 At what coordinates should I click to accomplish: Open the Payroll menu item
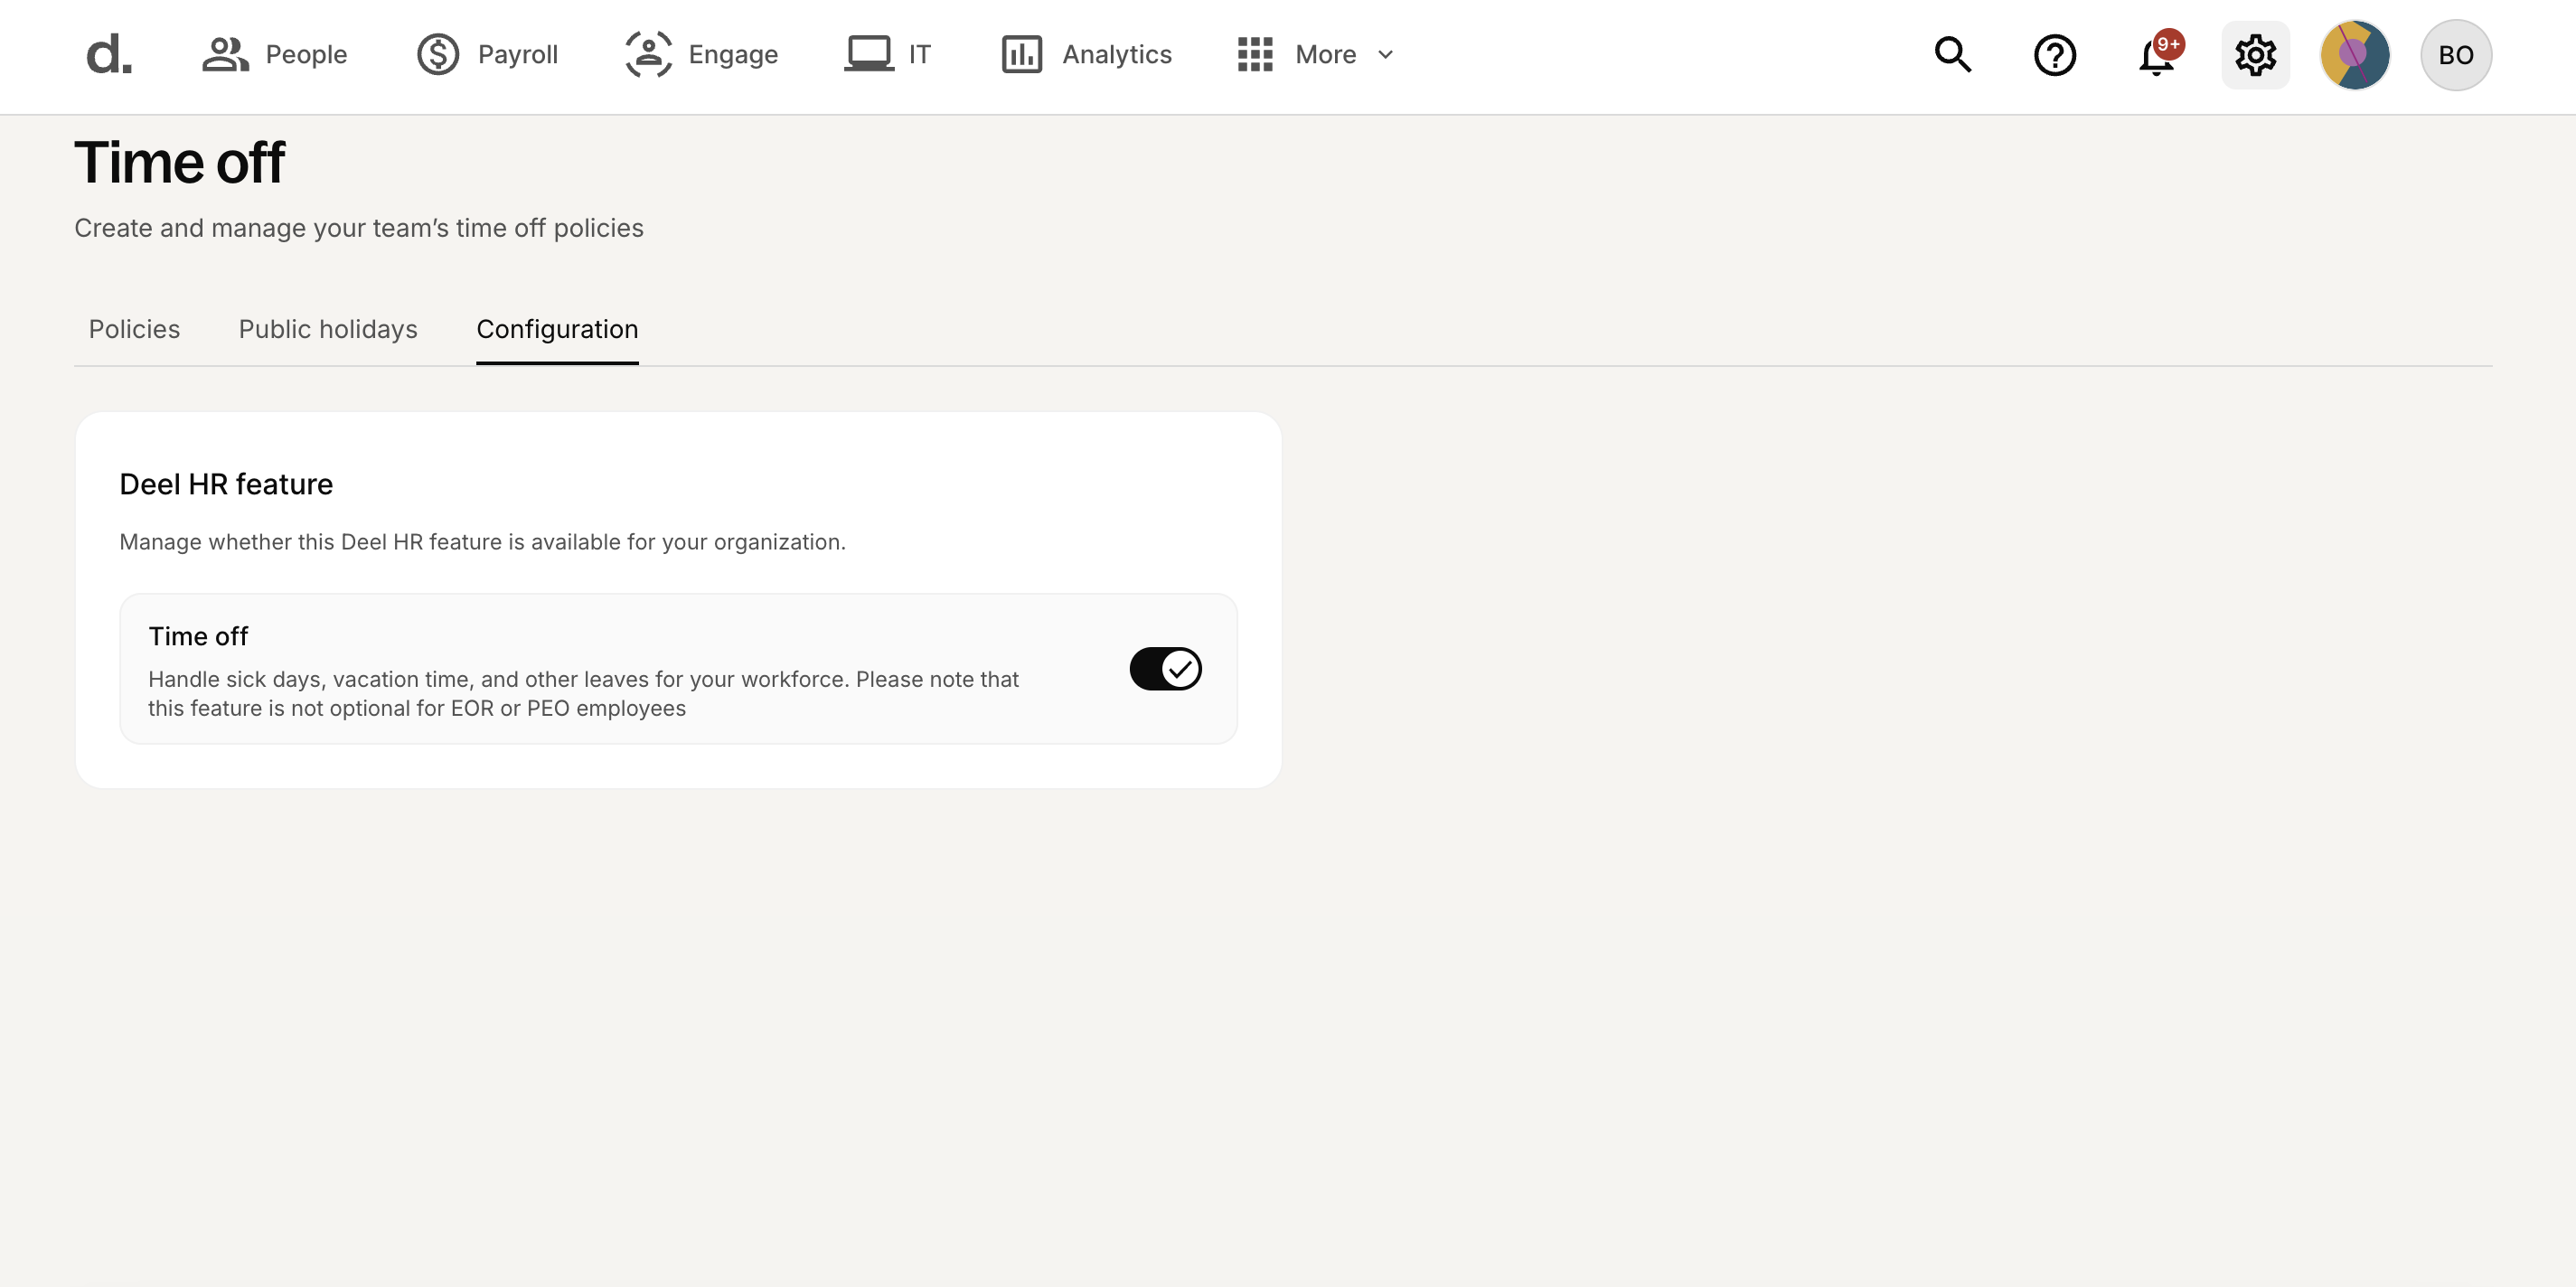pyautogui.click(x=487, y=55)
